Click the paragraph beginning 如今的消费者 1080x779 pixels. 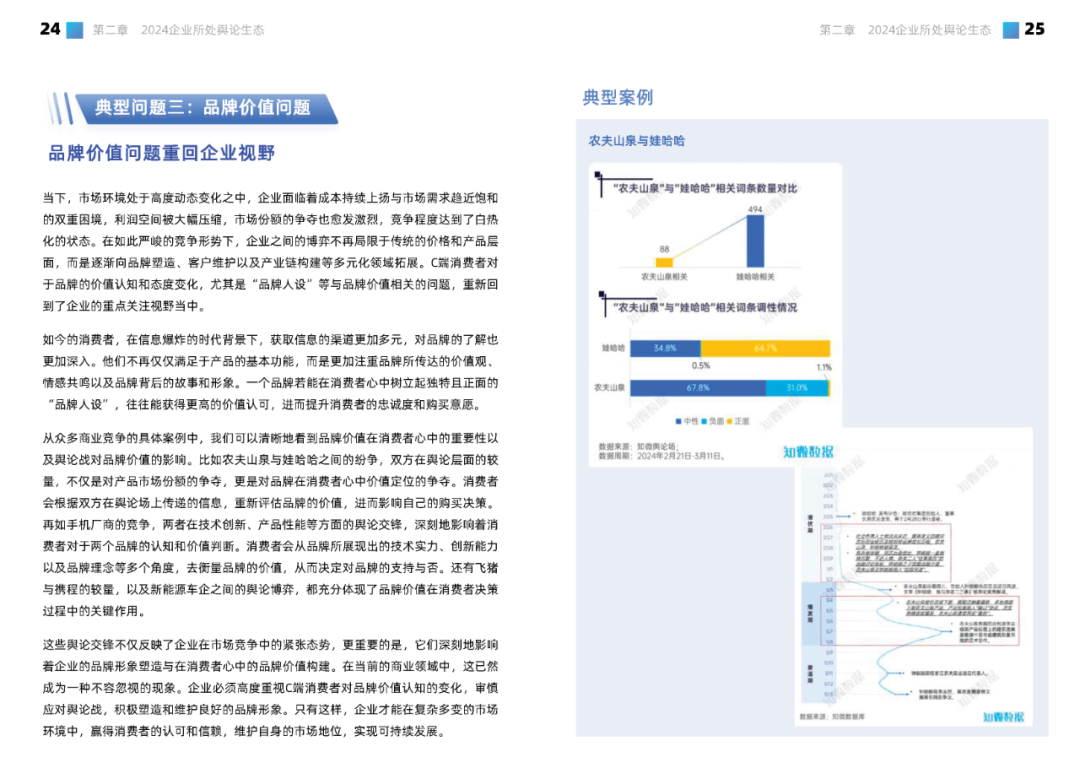(x=270, y=372)
